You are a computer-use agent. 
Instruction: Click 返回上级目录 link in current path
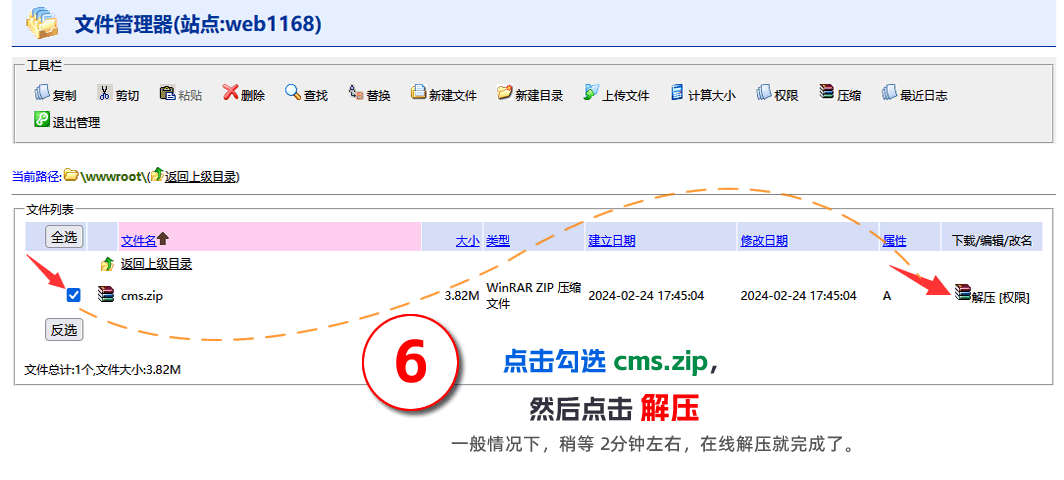click(200, 177)
